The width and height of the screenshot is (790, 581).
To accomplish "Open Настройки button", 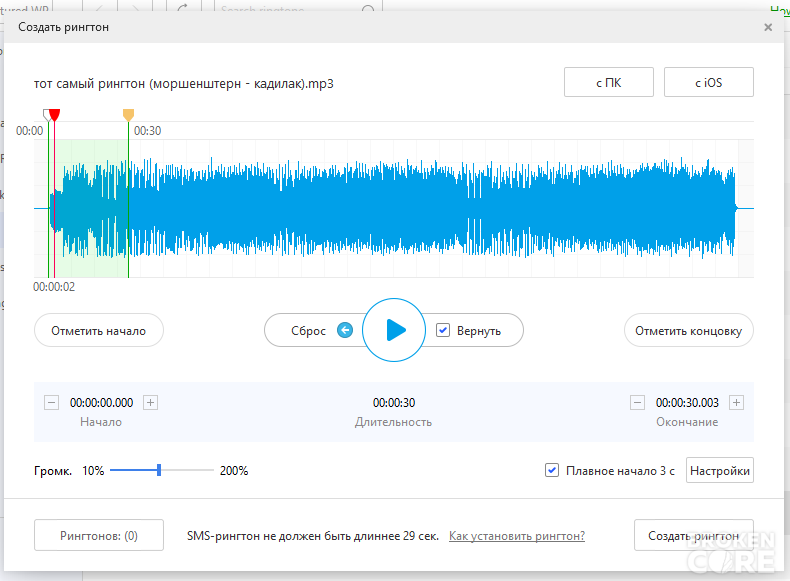I will click(719, 470).
